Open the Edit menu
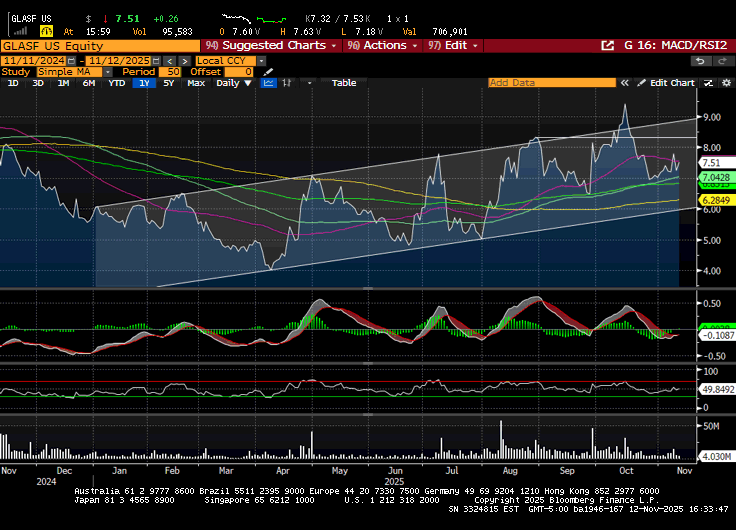 452,46
